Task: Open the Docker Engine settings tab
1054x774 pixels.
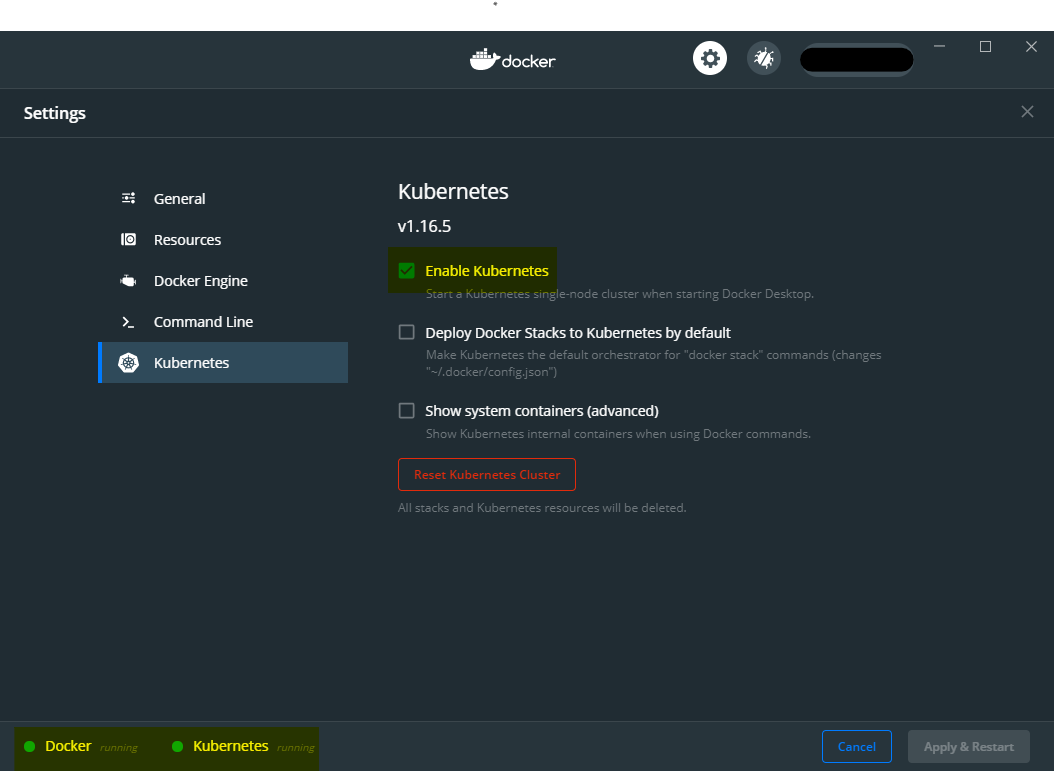Action: coord(223,280)
